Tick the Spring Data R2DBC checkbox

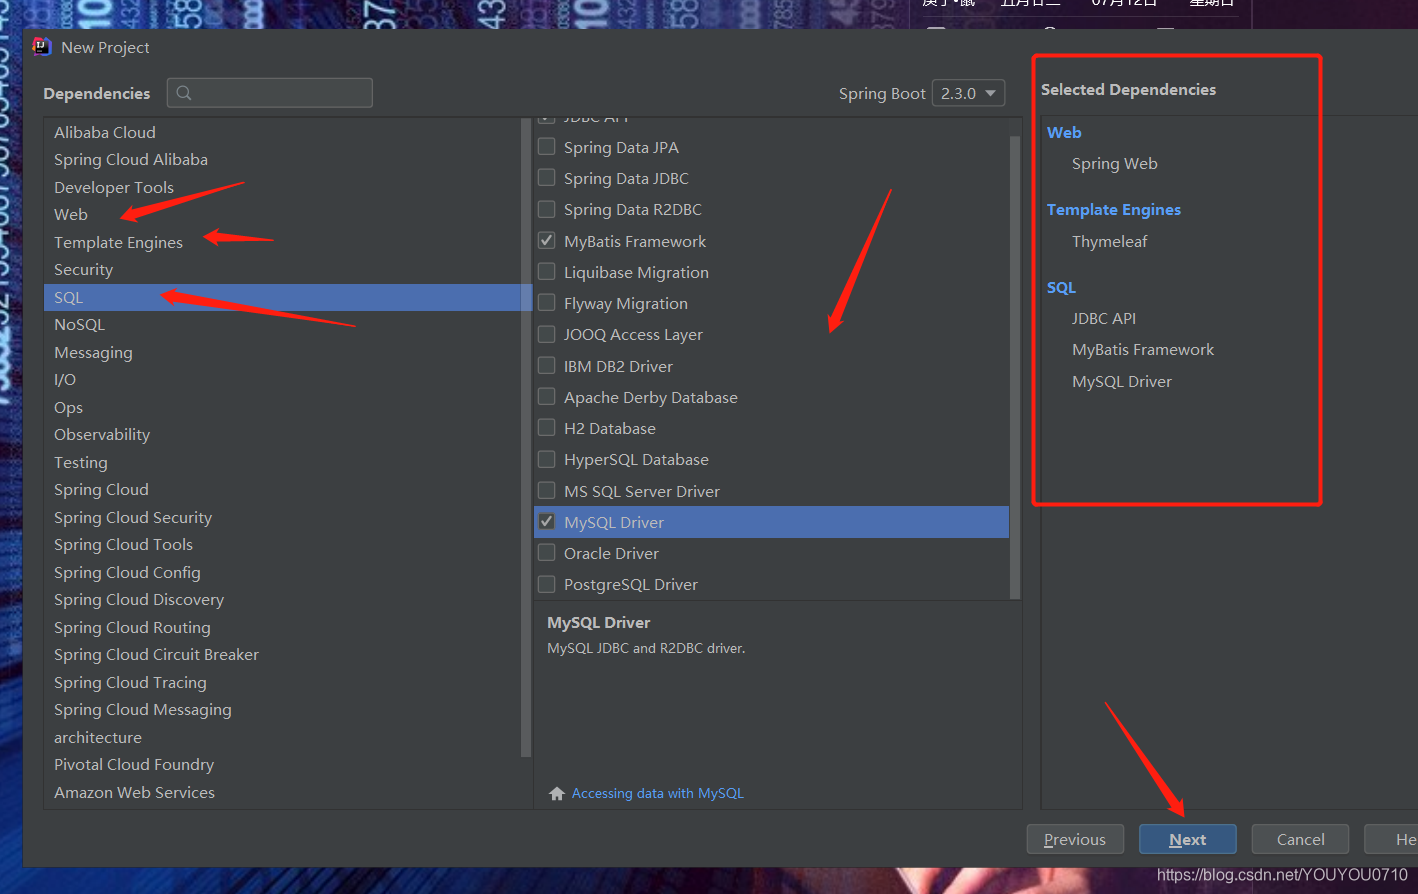click(547, 209)
